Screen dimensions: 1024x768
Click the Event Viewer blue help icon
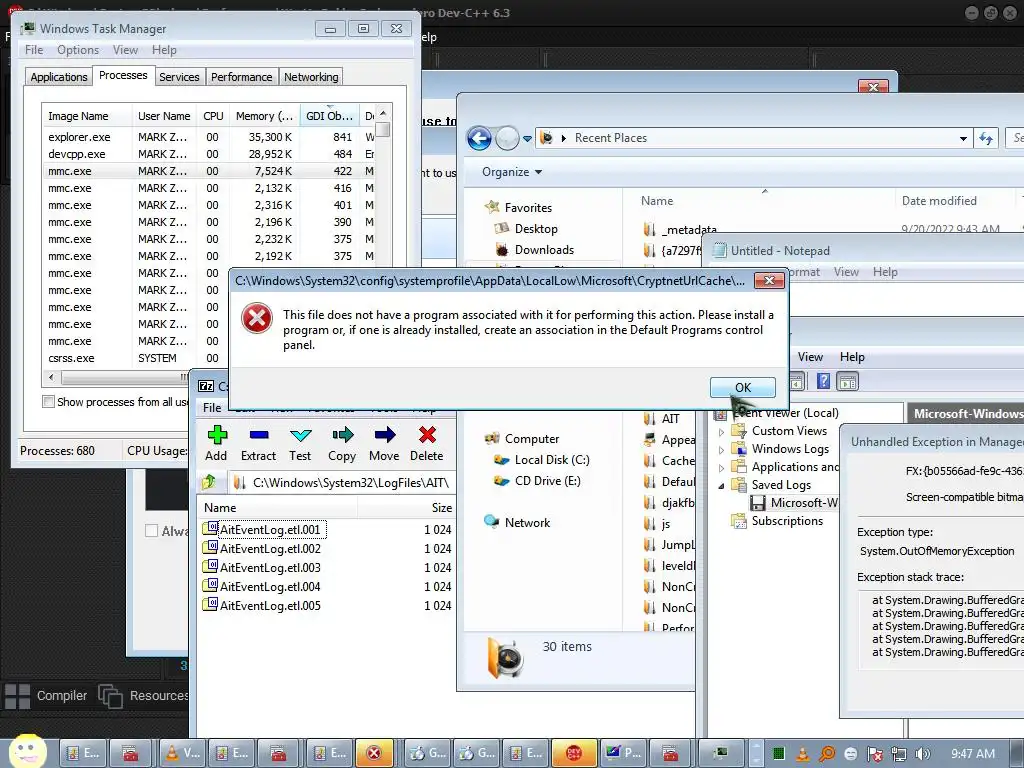pos(824,381)
